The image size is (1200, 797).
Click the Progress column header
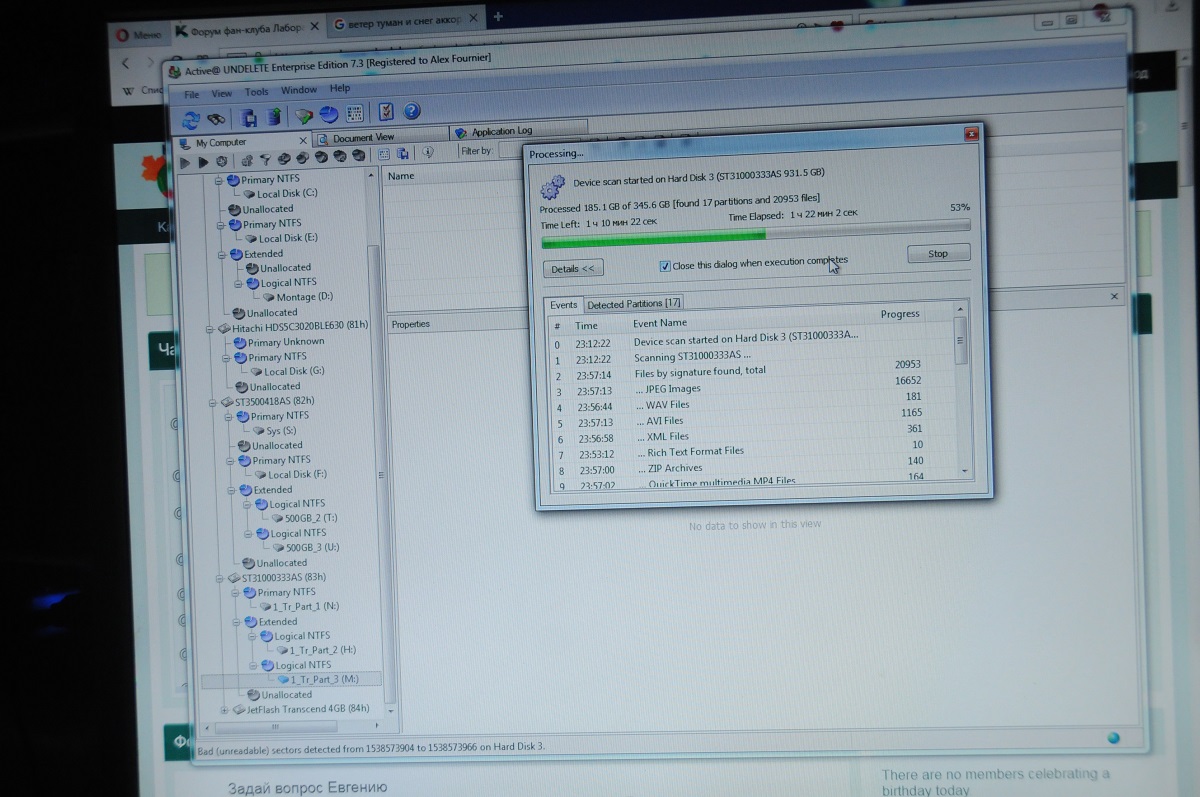[x=900, y=314]
